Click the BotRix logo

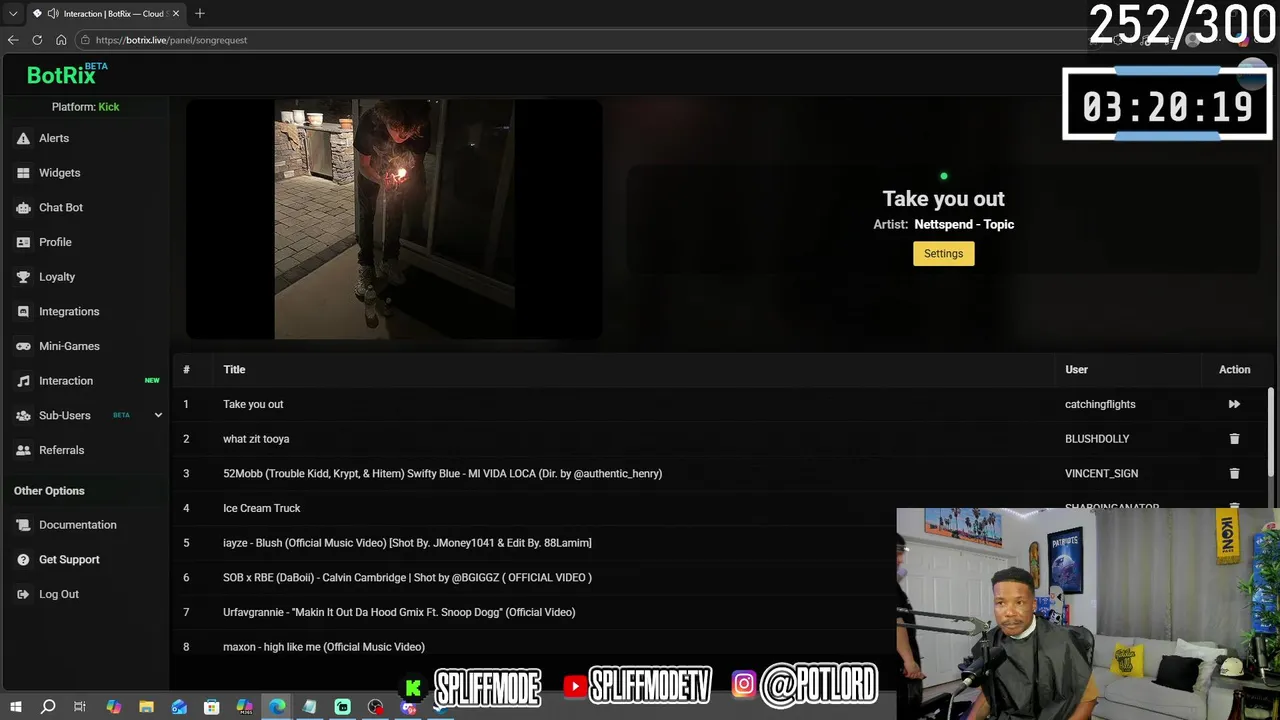click(66, 74)
